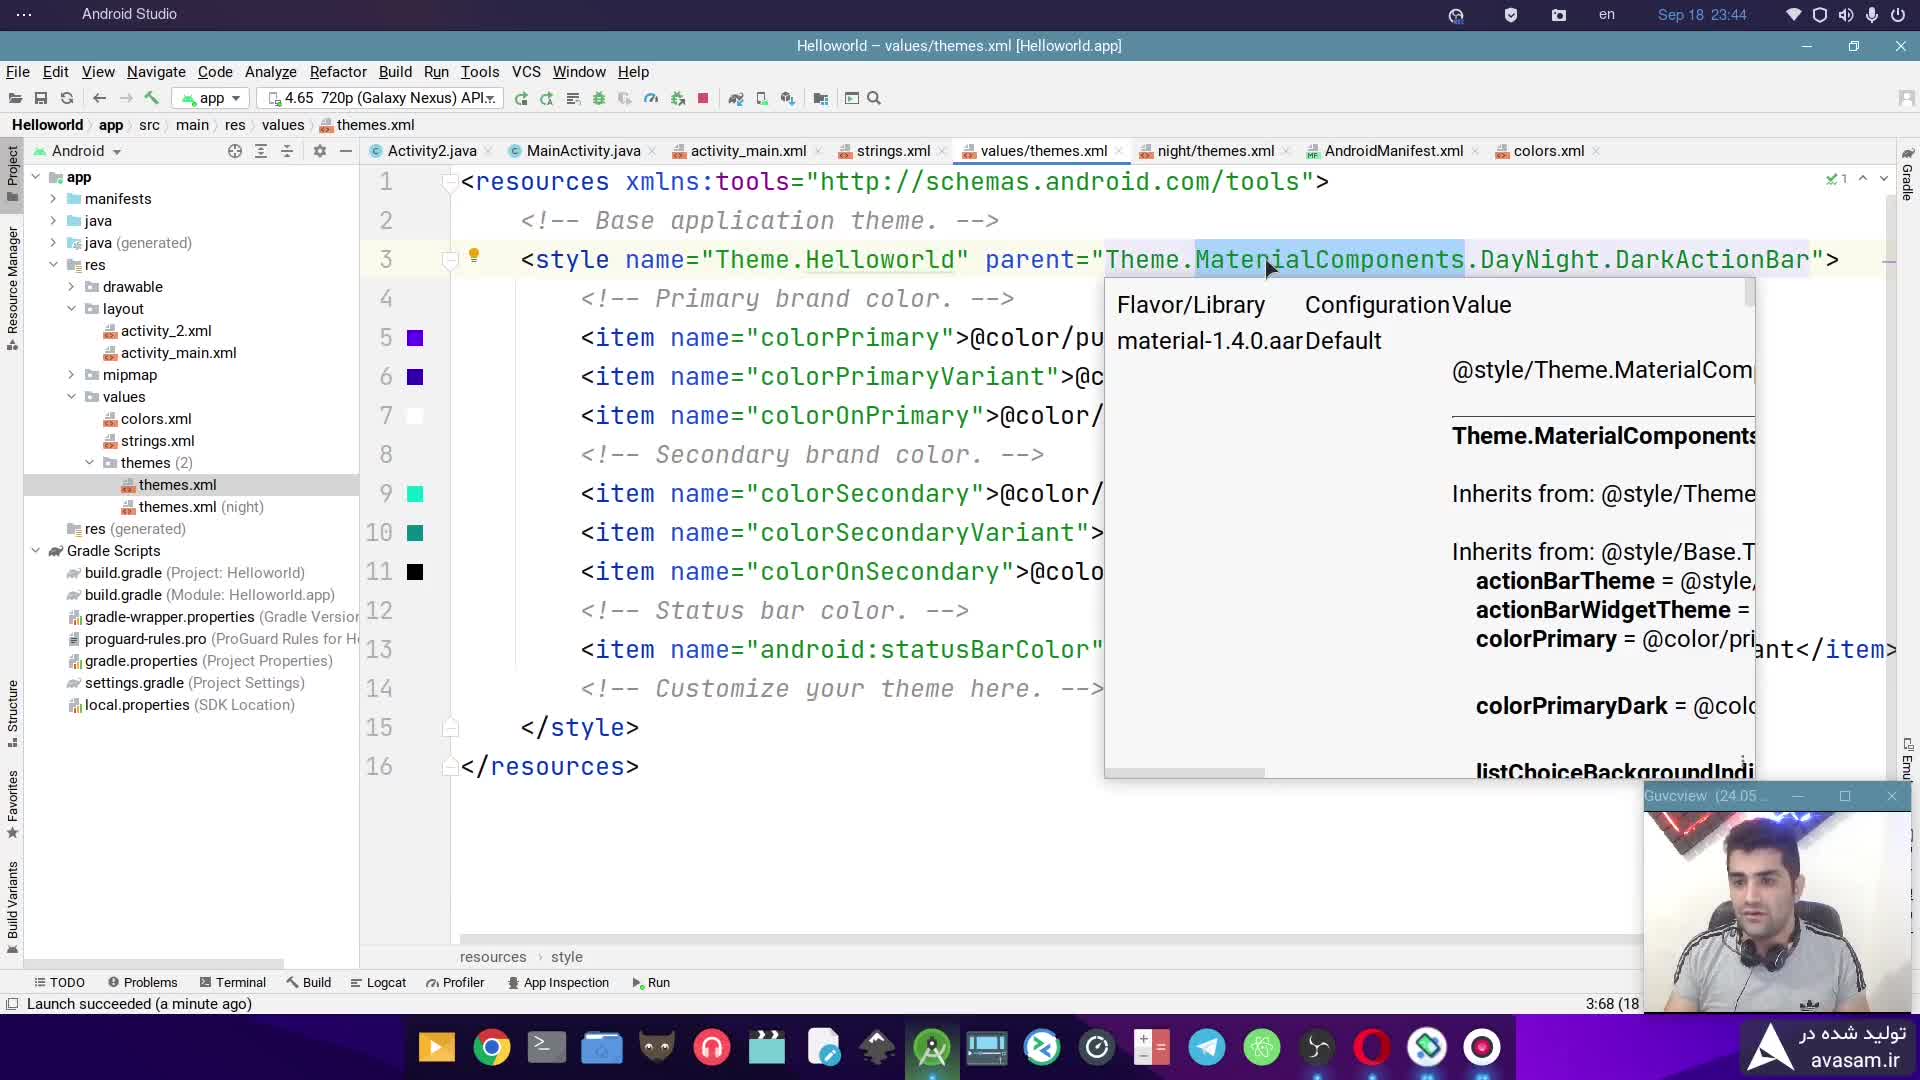The height and width of the screenshot is (1080, 1920).
Task: Click the scroll-from-source target icon in project panel
Action: click(235, 151)
